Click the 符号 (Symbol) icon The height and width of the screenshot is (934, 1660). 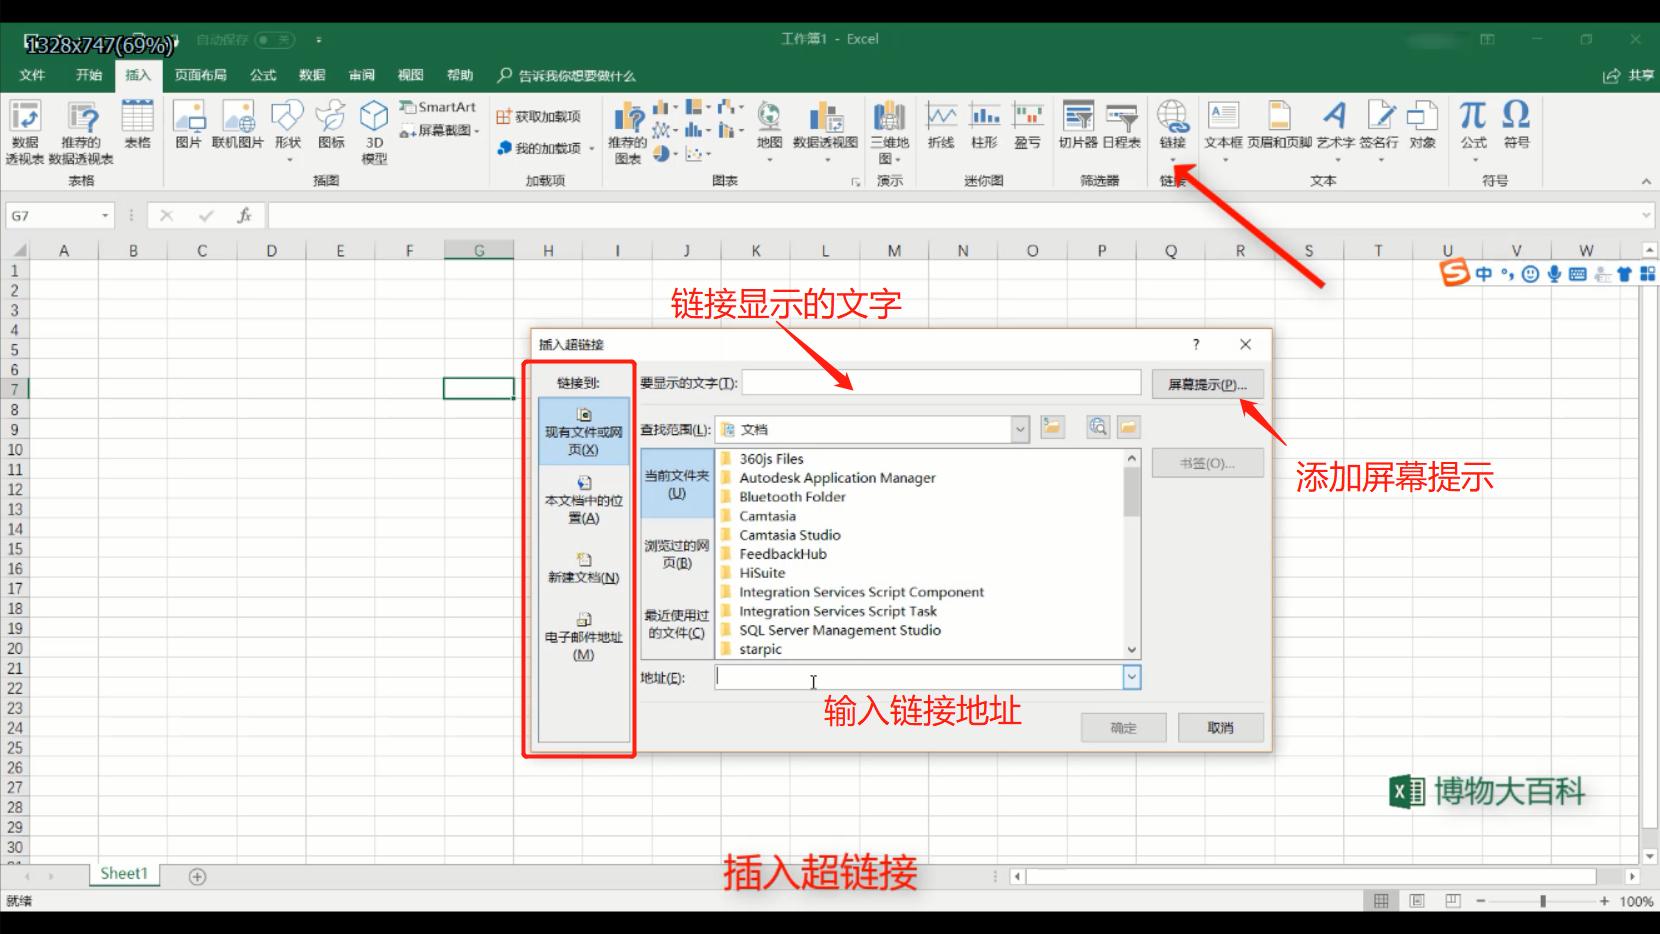click(1516, 125)
